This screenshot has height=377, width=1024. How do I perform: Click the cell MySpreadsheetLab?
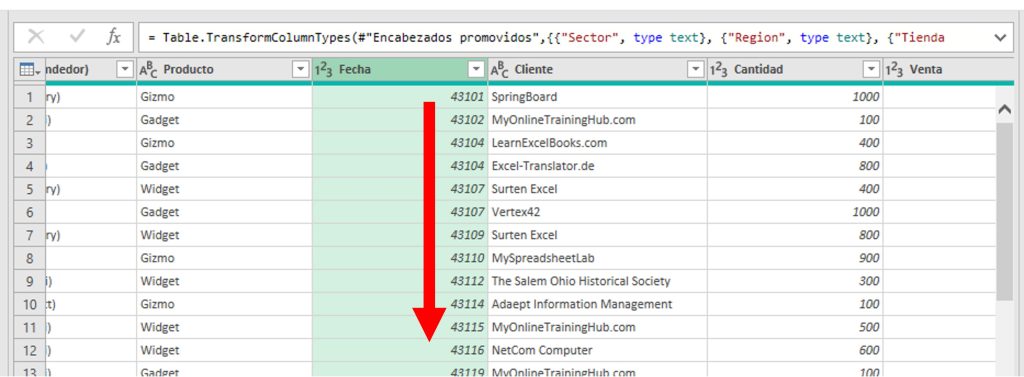point(598,258)
